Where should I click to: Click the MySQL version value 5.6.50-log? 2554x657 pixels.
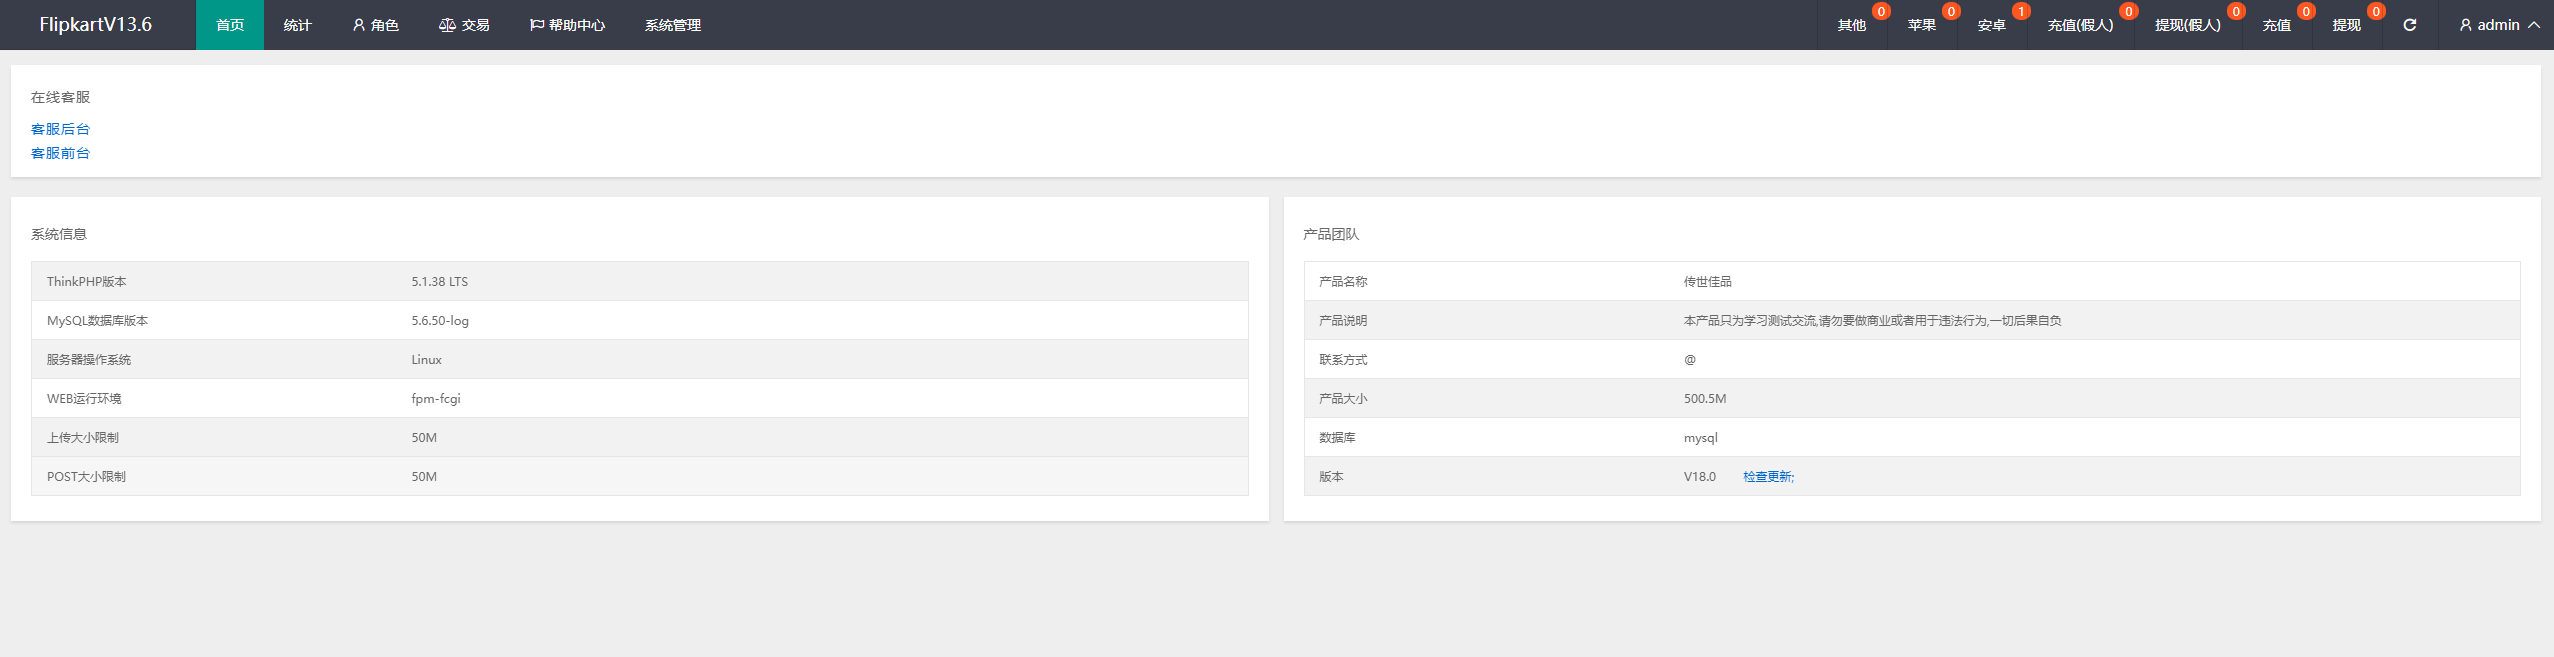coord(440,321)
